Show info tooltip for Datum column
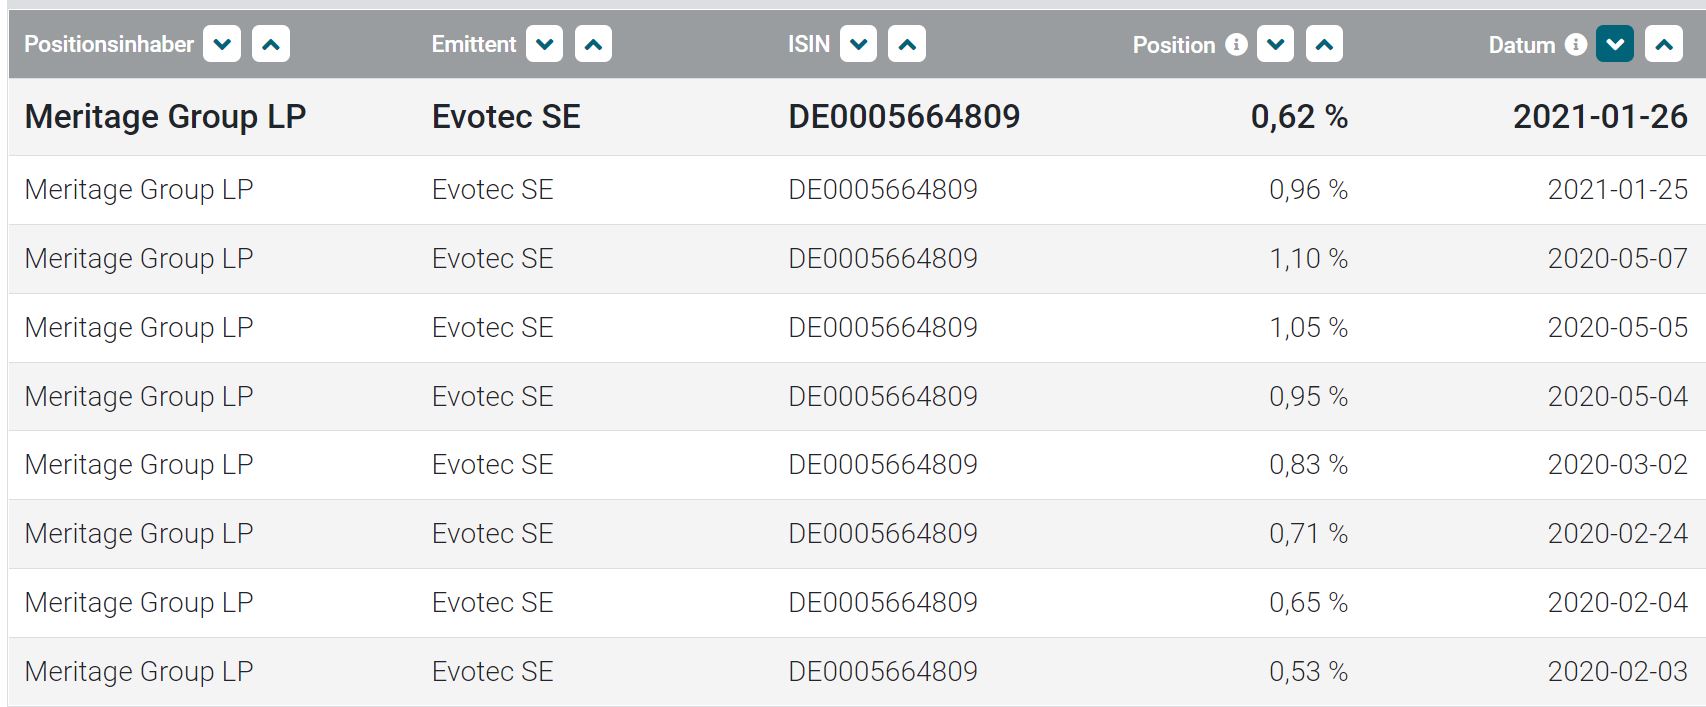Viewport: 1706px width, 707px height. tap(1576, 44)
